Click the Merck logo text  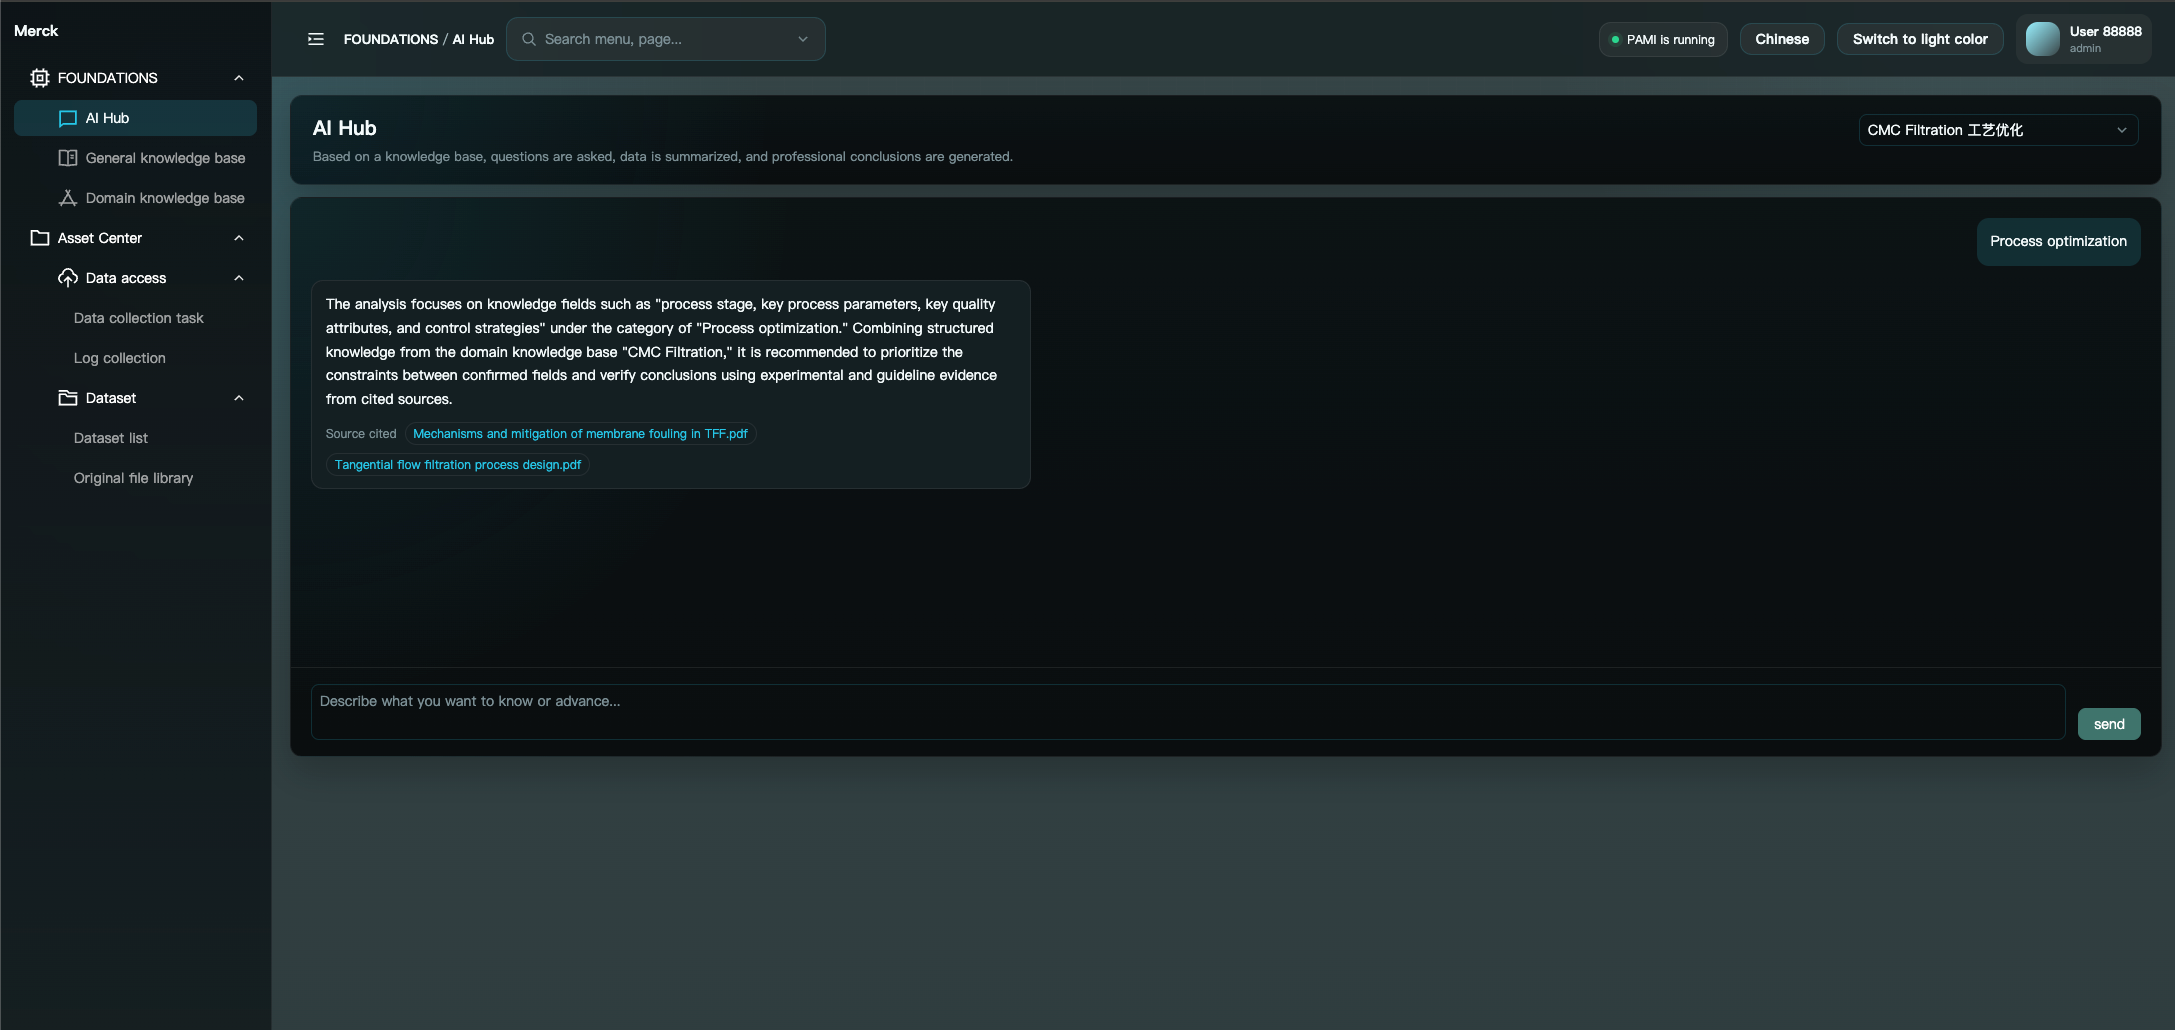coord(36,31)
